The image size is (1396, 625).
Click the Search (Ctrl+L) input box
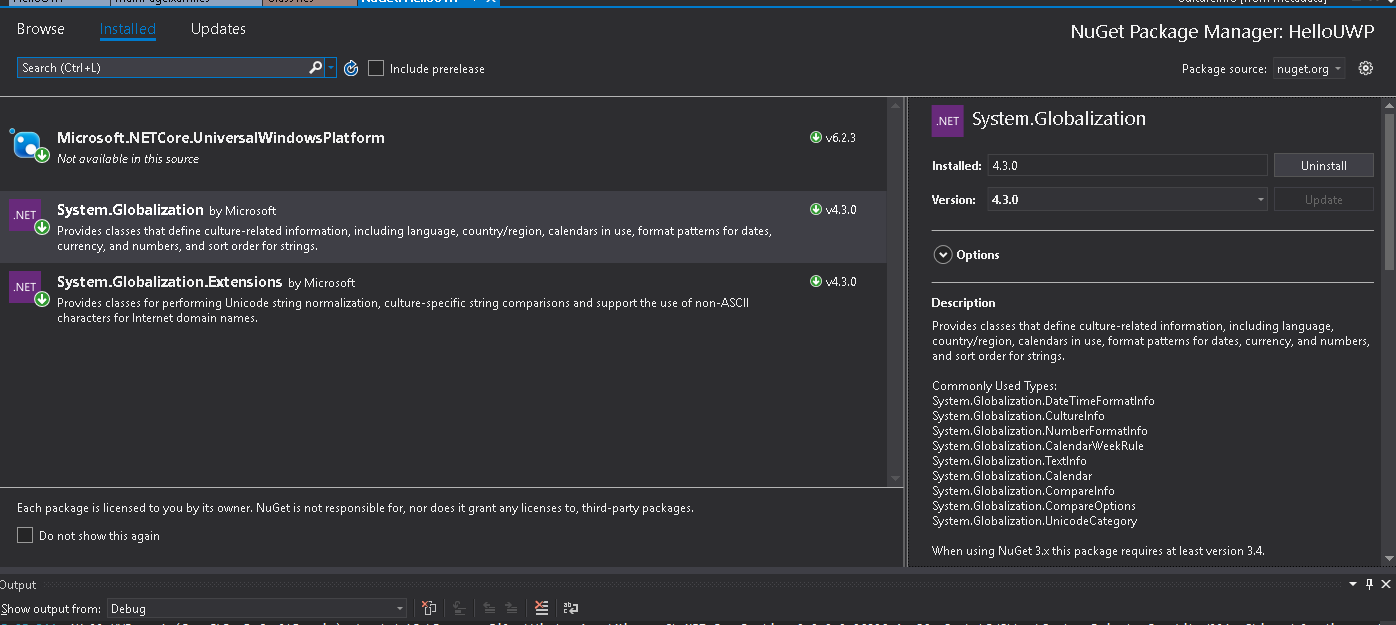162,68
